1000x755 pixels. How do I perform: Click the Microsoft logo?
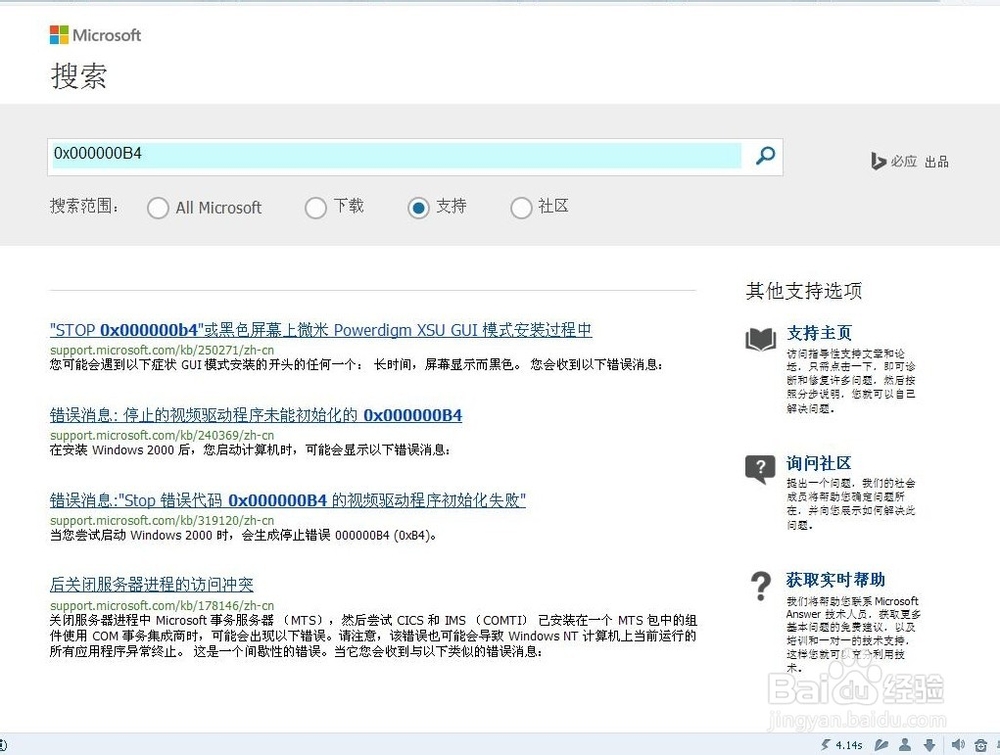point(95,34)
